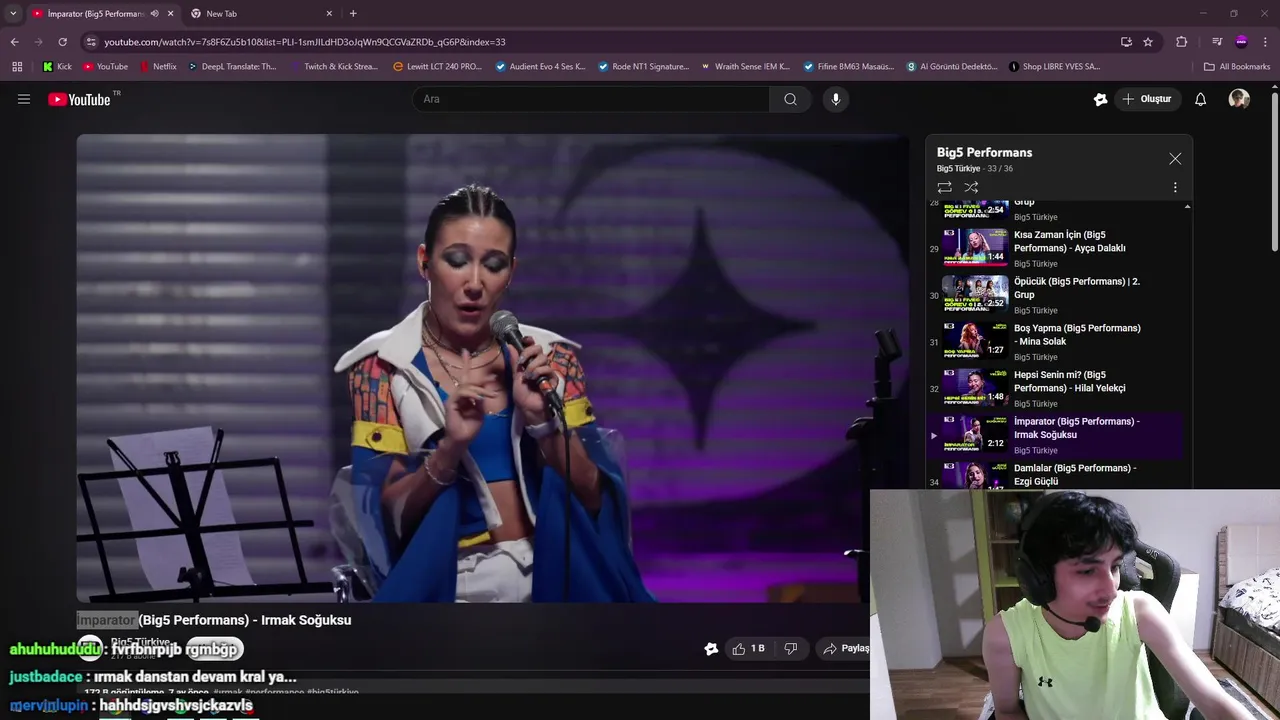Screen dimensions: 1280x720
Task: Open media control icon in browser toolbar
Action: [1216, 42]
